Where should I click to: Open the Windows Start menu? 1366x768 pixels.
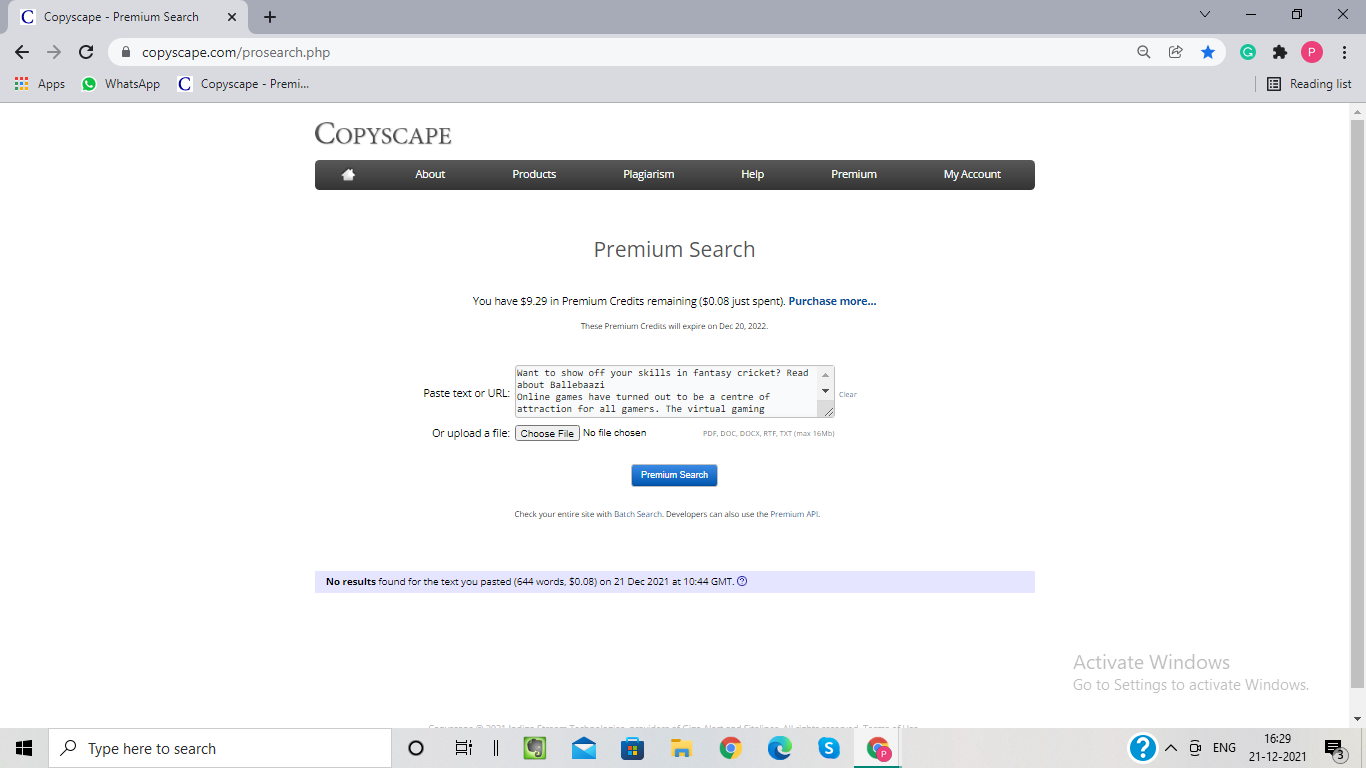(24, 748)
